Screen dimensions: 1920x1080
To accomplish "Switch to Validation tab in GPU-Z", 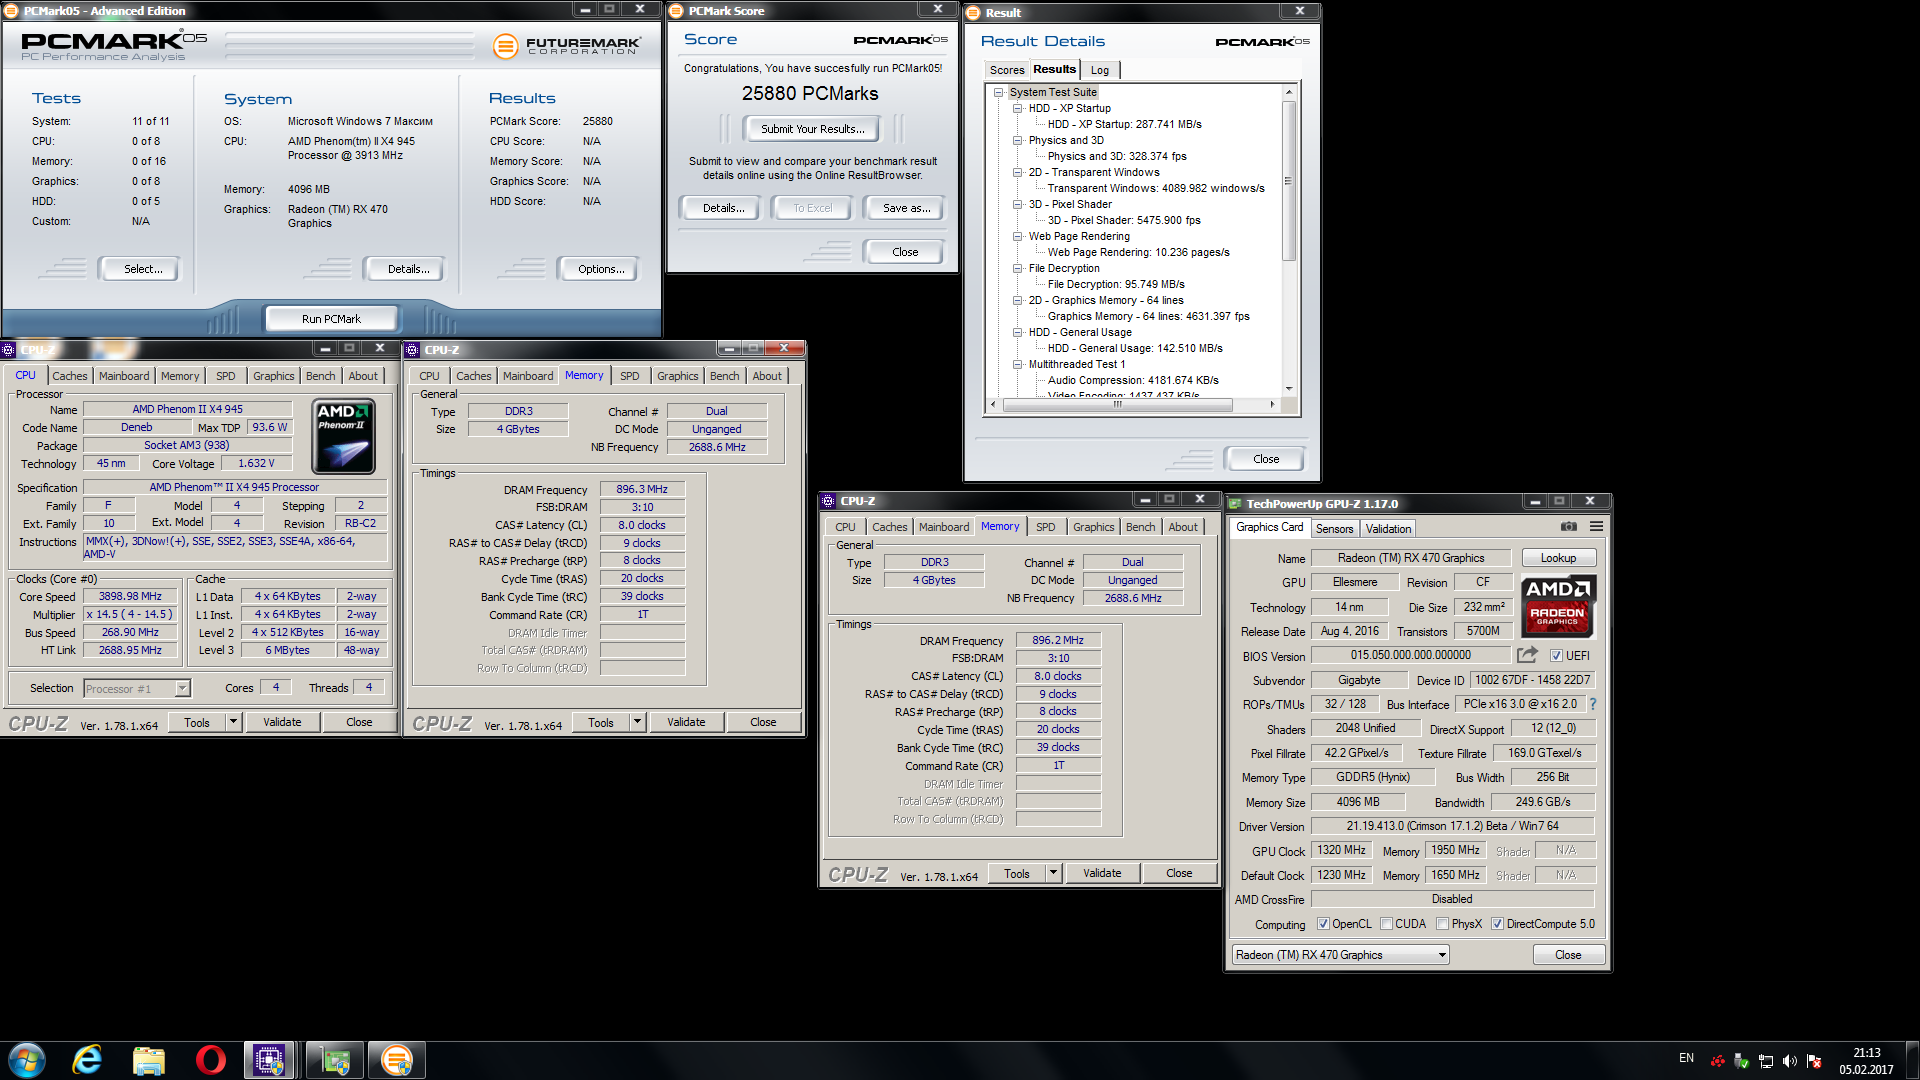I will tap(1388, 529).
